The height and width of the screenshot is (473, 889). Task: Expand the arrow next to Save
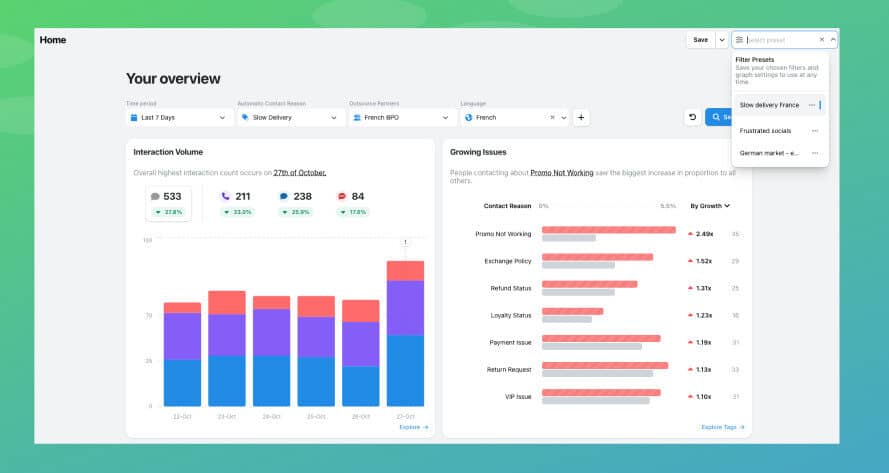point(721,40)
